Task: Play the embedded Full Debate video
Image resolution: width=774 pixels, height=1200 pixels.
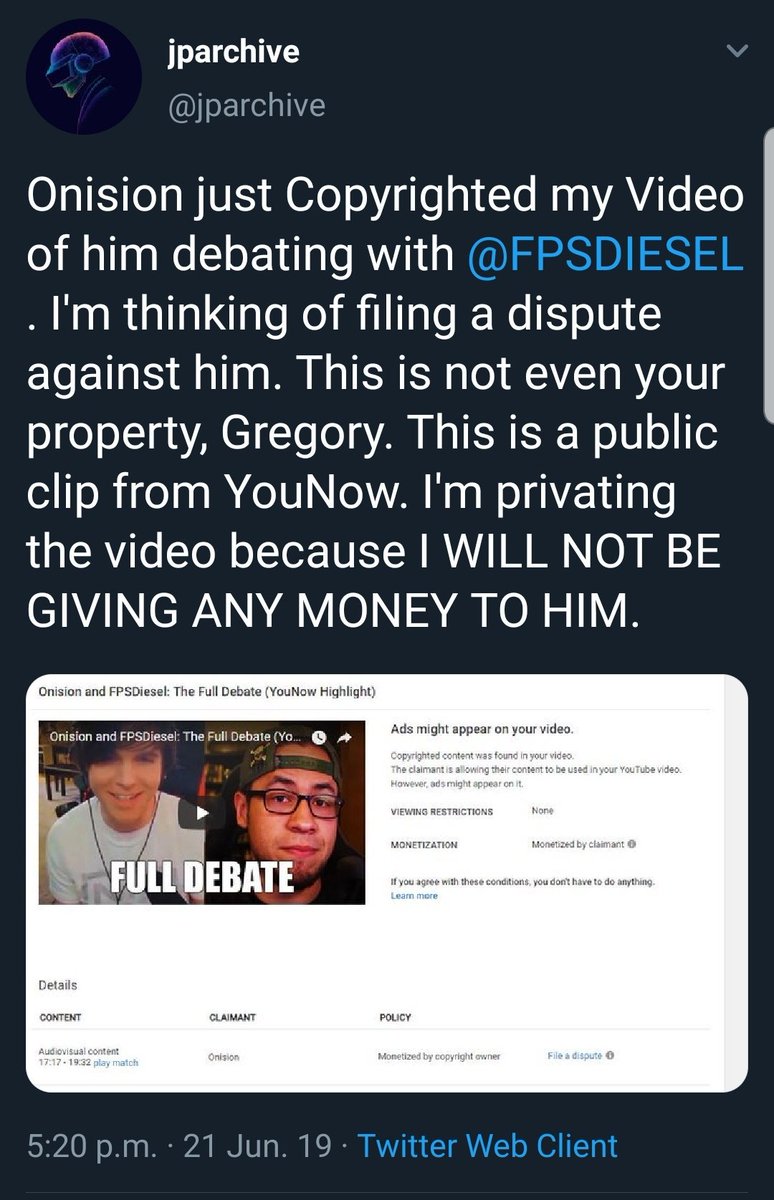Action: tap(203, 812)
